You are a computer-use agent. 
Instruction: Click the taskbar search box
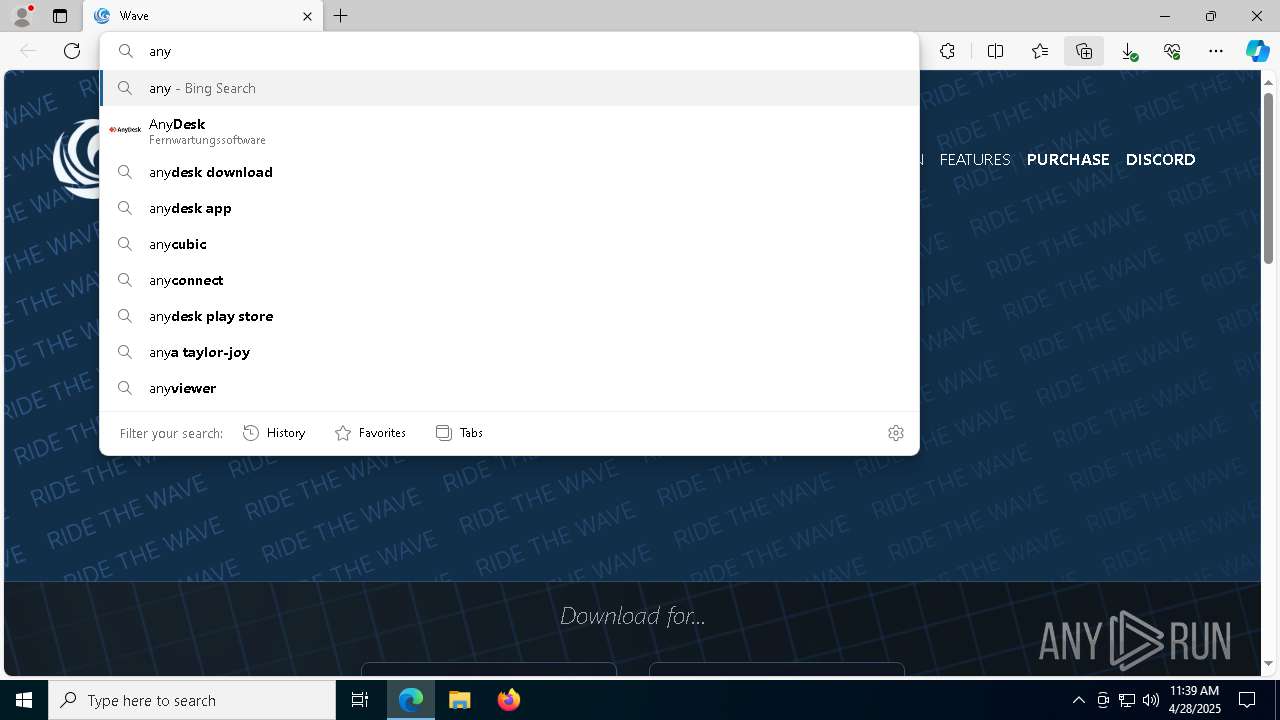pyautogui.click(x=192, y=700)
